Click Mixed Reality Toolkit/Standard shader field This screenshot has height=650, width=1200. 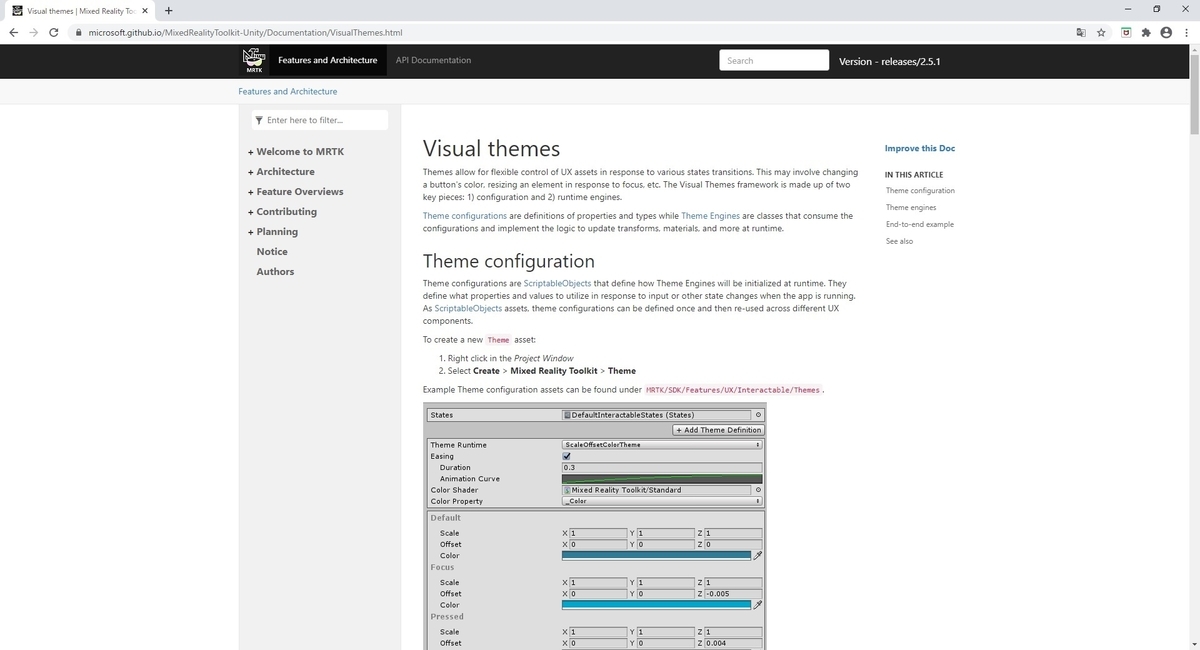point(656,490)
